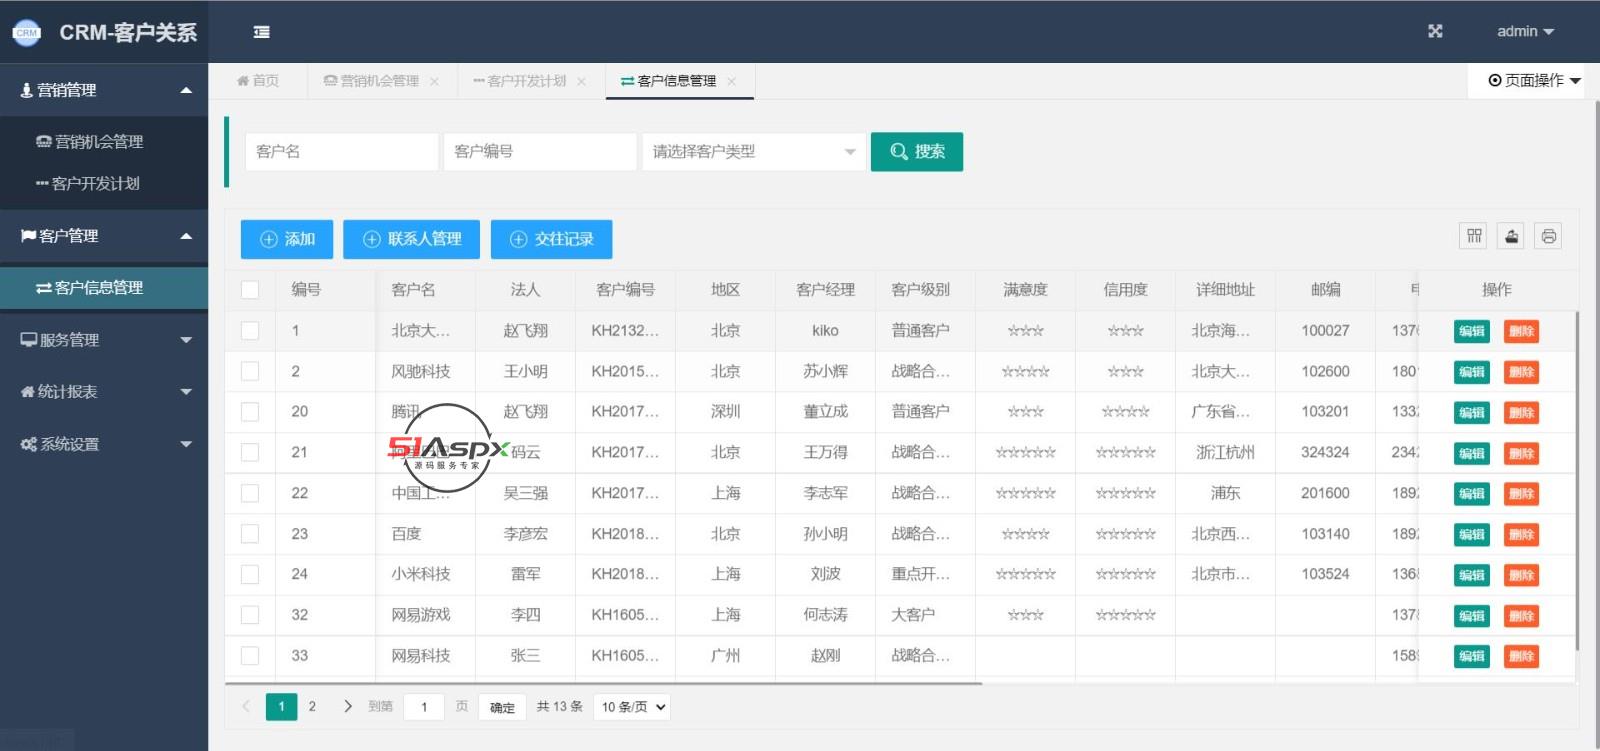Check the 网易游戏 row checkbox
This screenshot has height=751, width=1600.
click(x=250, y=615)
